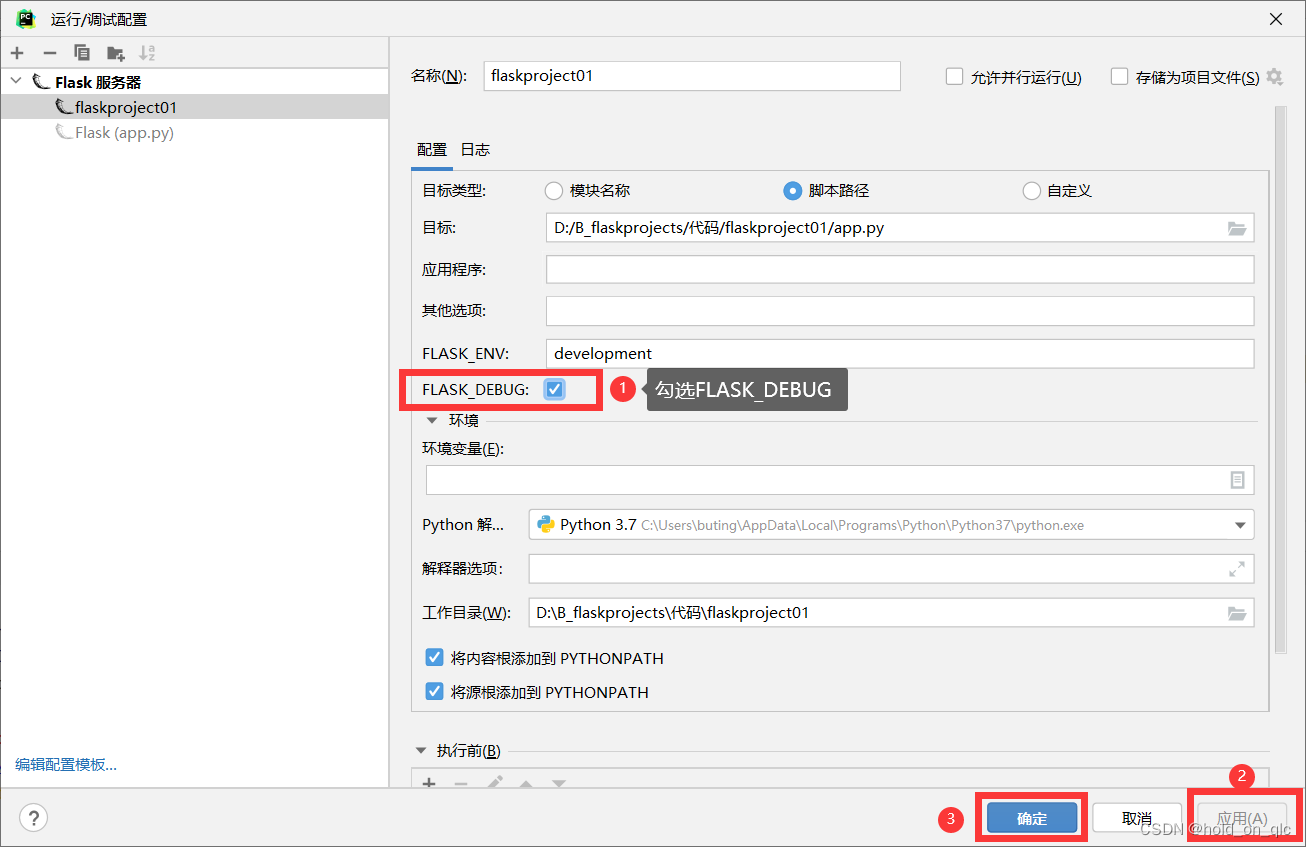Image resolution: width=1306 pixels, height=847 pixels.
Task: Open the 编辑配置模板 link
Action: pos(66,765)
